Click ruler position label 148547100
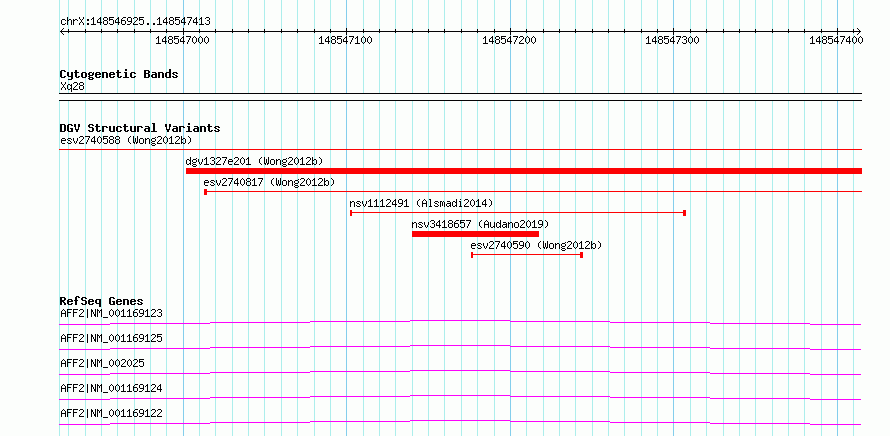 tap(346, 40)
